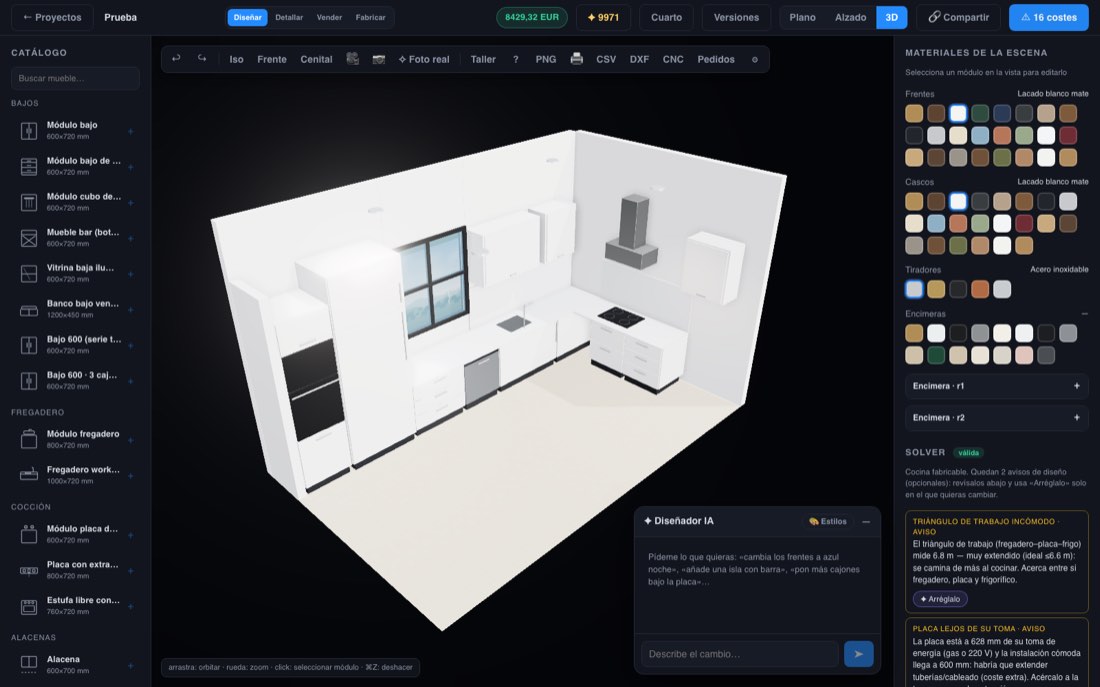Go back to Proyectos
The height and width of the screenshot is (687, 1100).
pos(52,18)
